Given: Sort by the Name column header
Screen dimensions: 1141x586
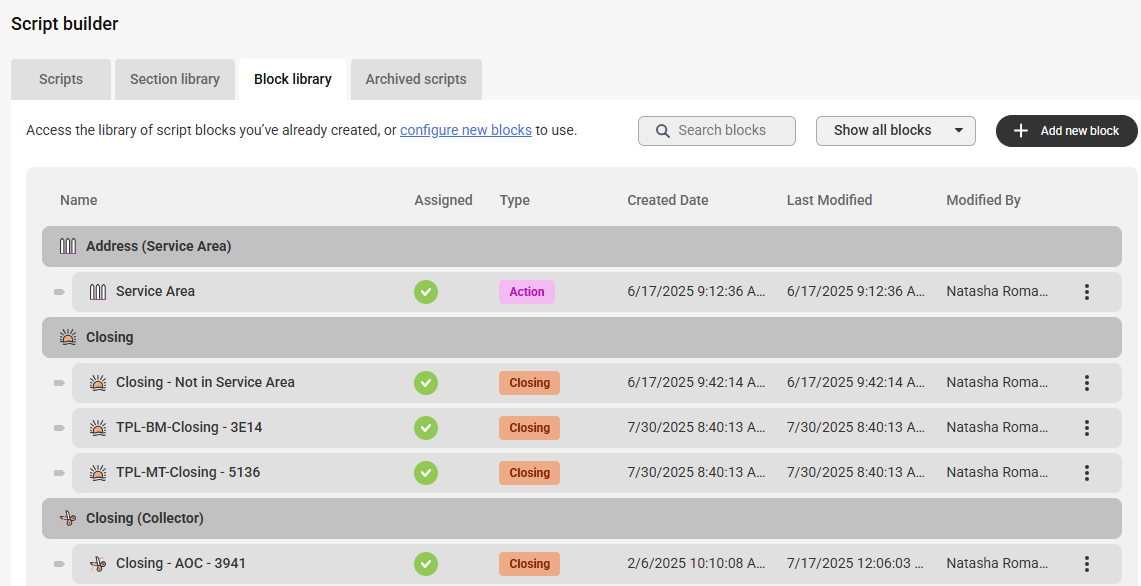Looking at the screenshot, I should [79, 200].
